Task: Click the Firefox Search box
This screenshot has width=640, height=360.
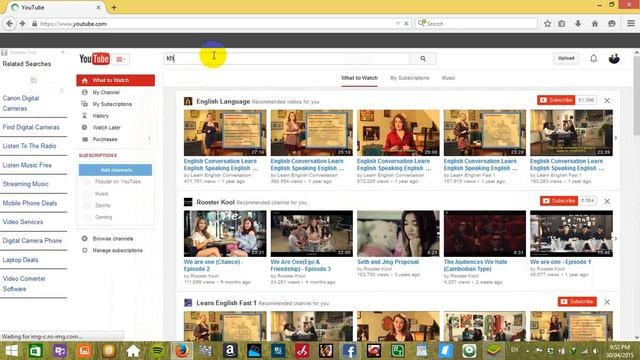Action: 476,24
